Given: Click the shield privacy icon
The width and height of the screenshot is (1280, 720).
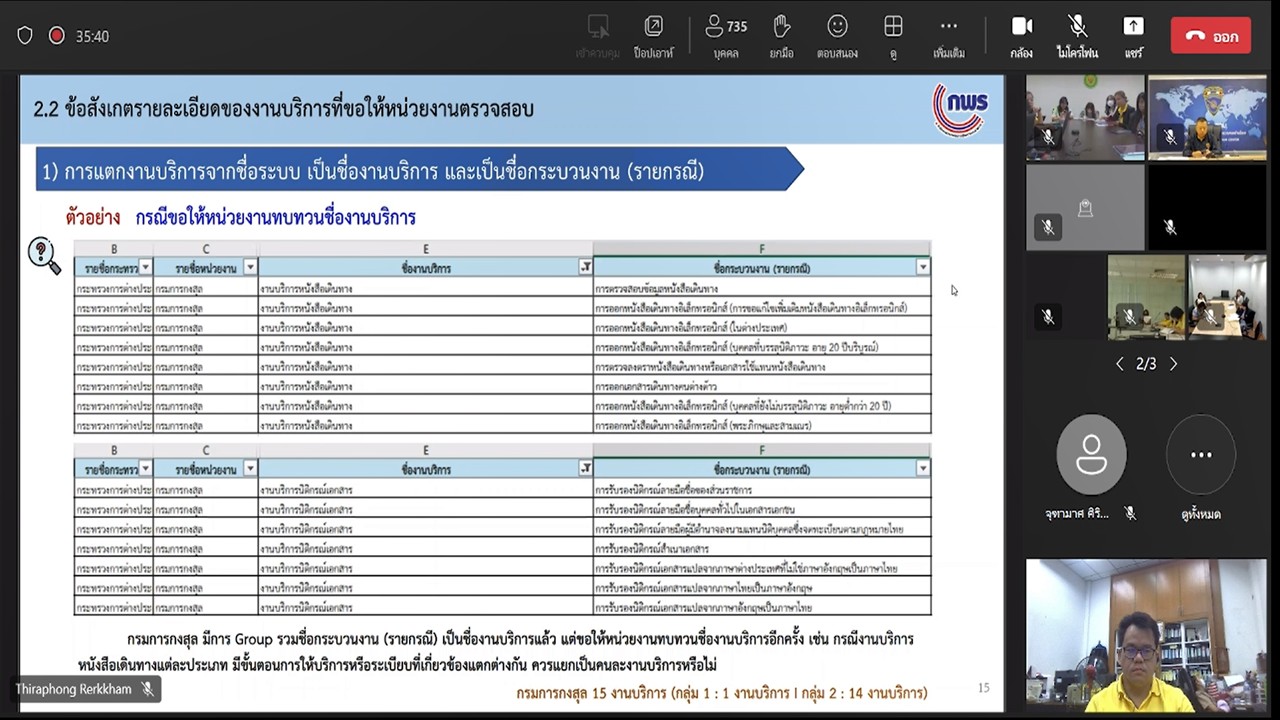Looking at the screenshot, I should [x=25, y=36].
